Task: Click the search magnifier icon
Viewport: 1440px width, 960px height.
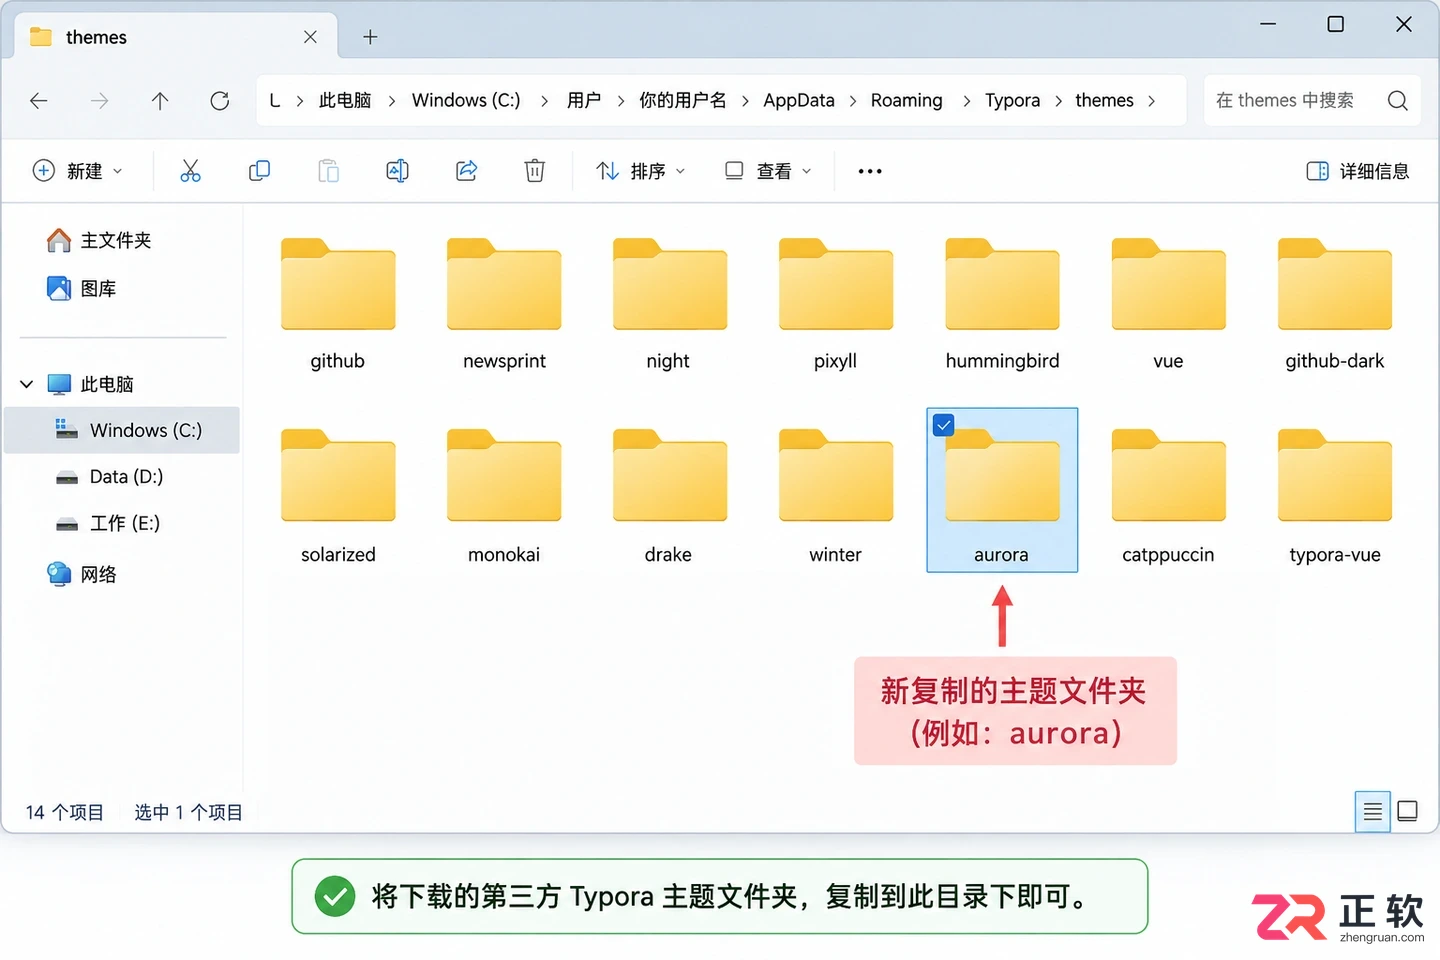Action: click(1398, 100)
